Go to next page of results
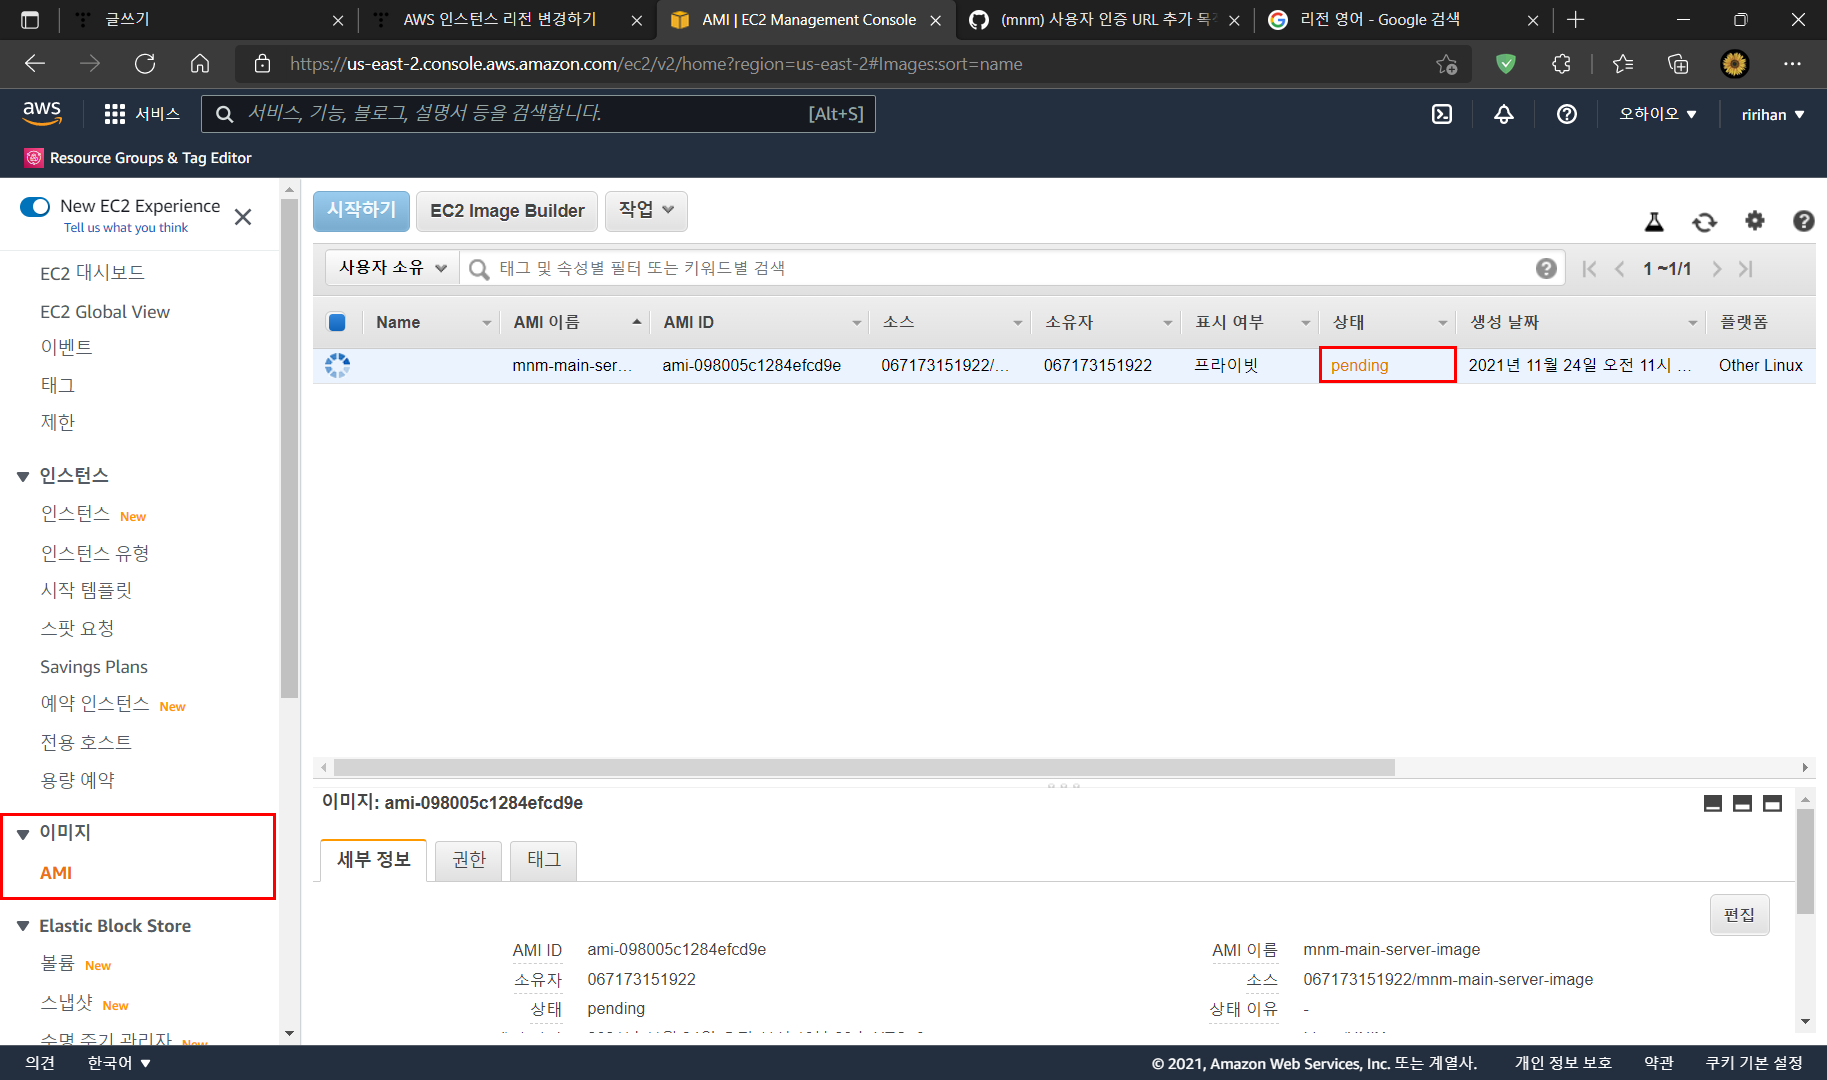 click(1717, 268)
